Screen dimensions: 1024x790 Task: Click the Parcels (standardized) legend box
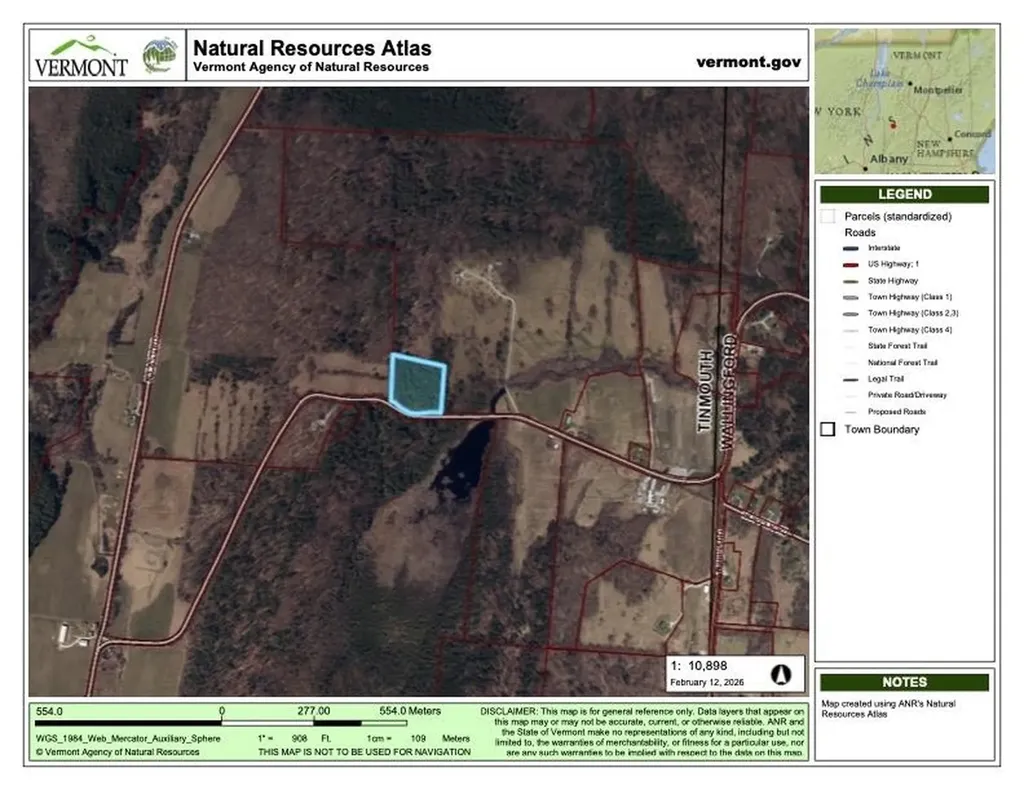(828, 216)
